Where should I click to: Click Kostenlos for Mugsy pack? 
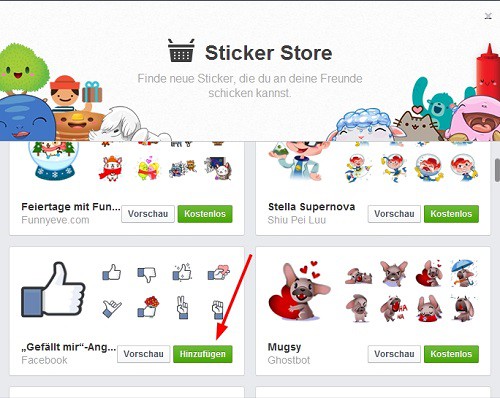pyautogui.click(x=451, y=354)
